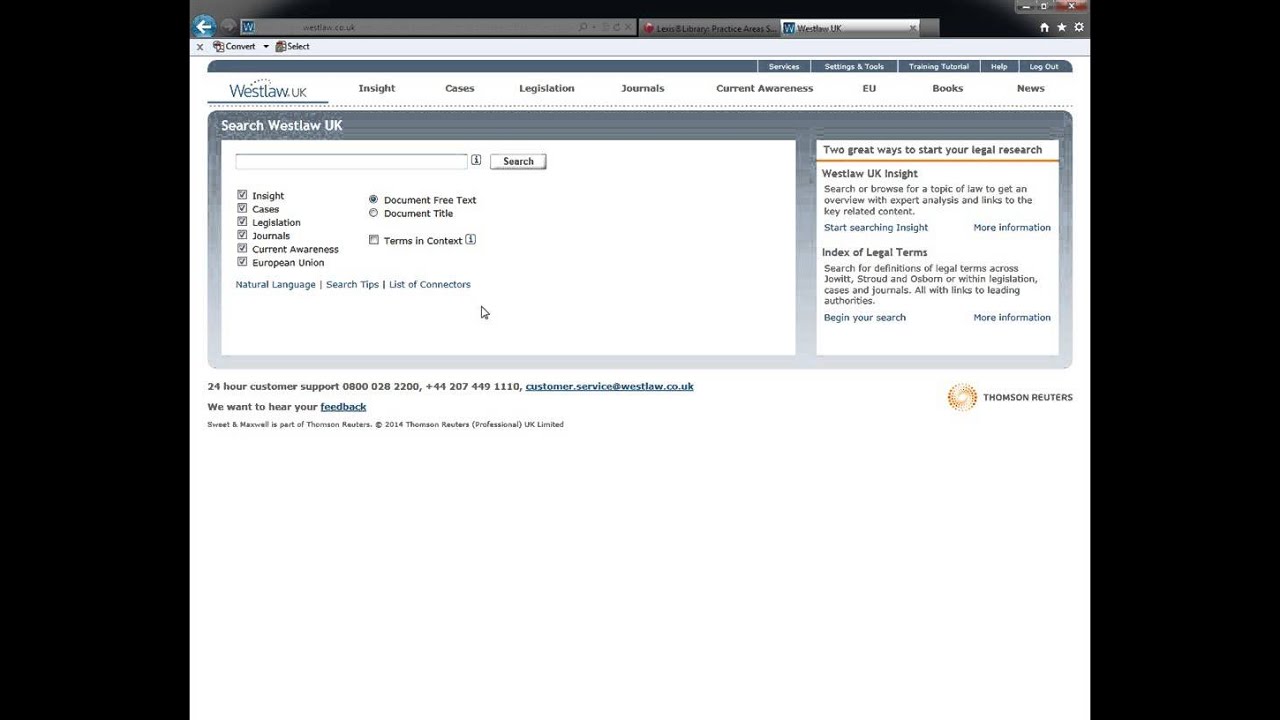The image size is (1280, 720).
Task: Close the PDF toolbar with X
Action: (200, 46)
